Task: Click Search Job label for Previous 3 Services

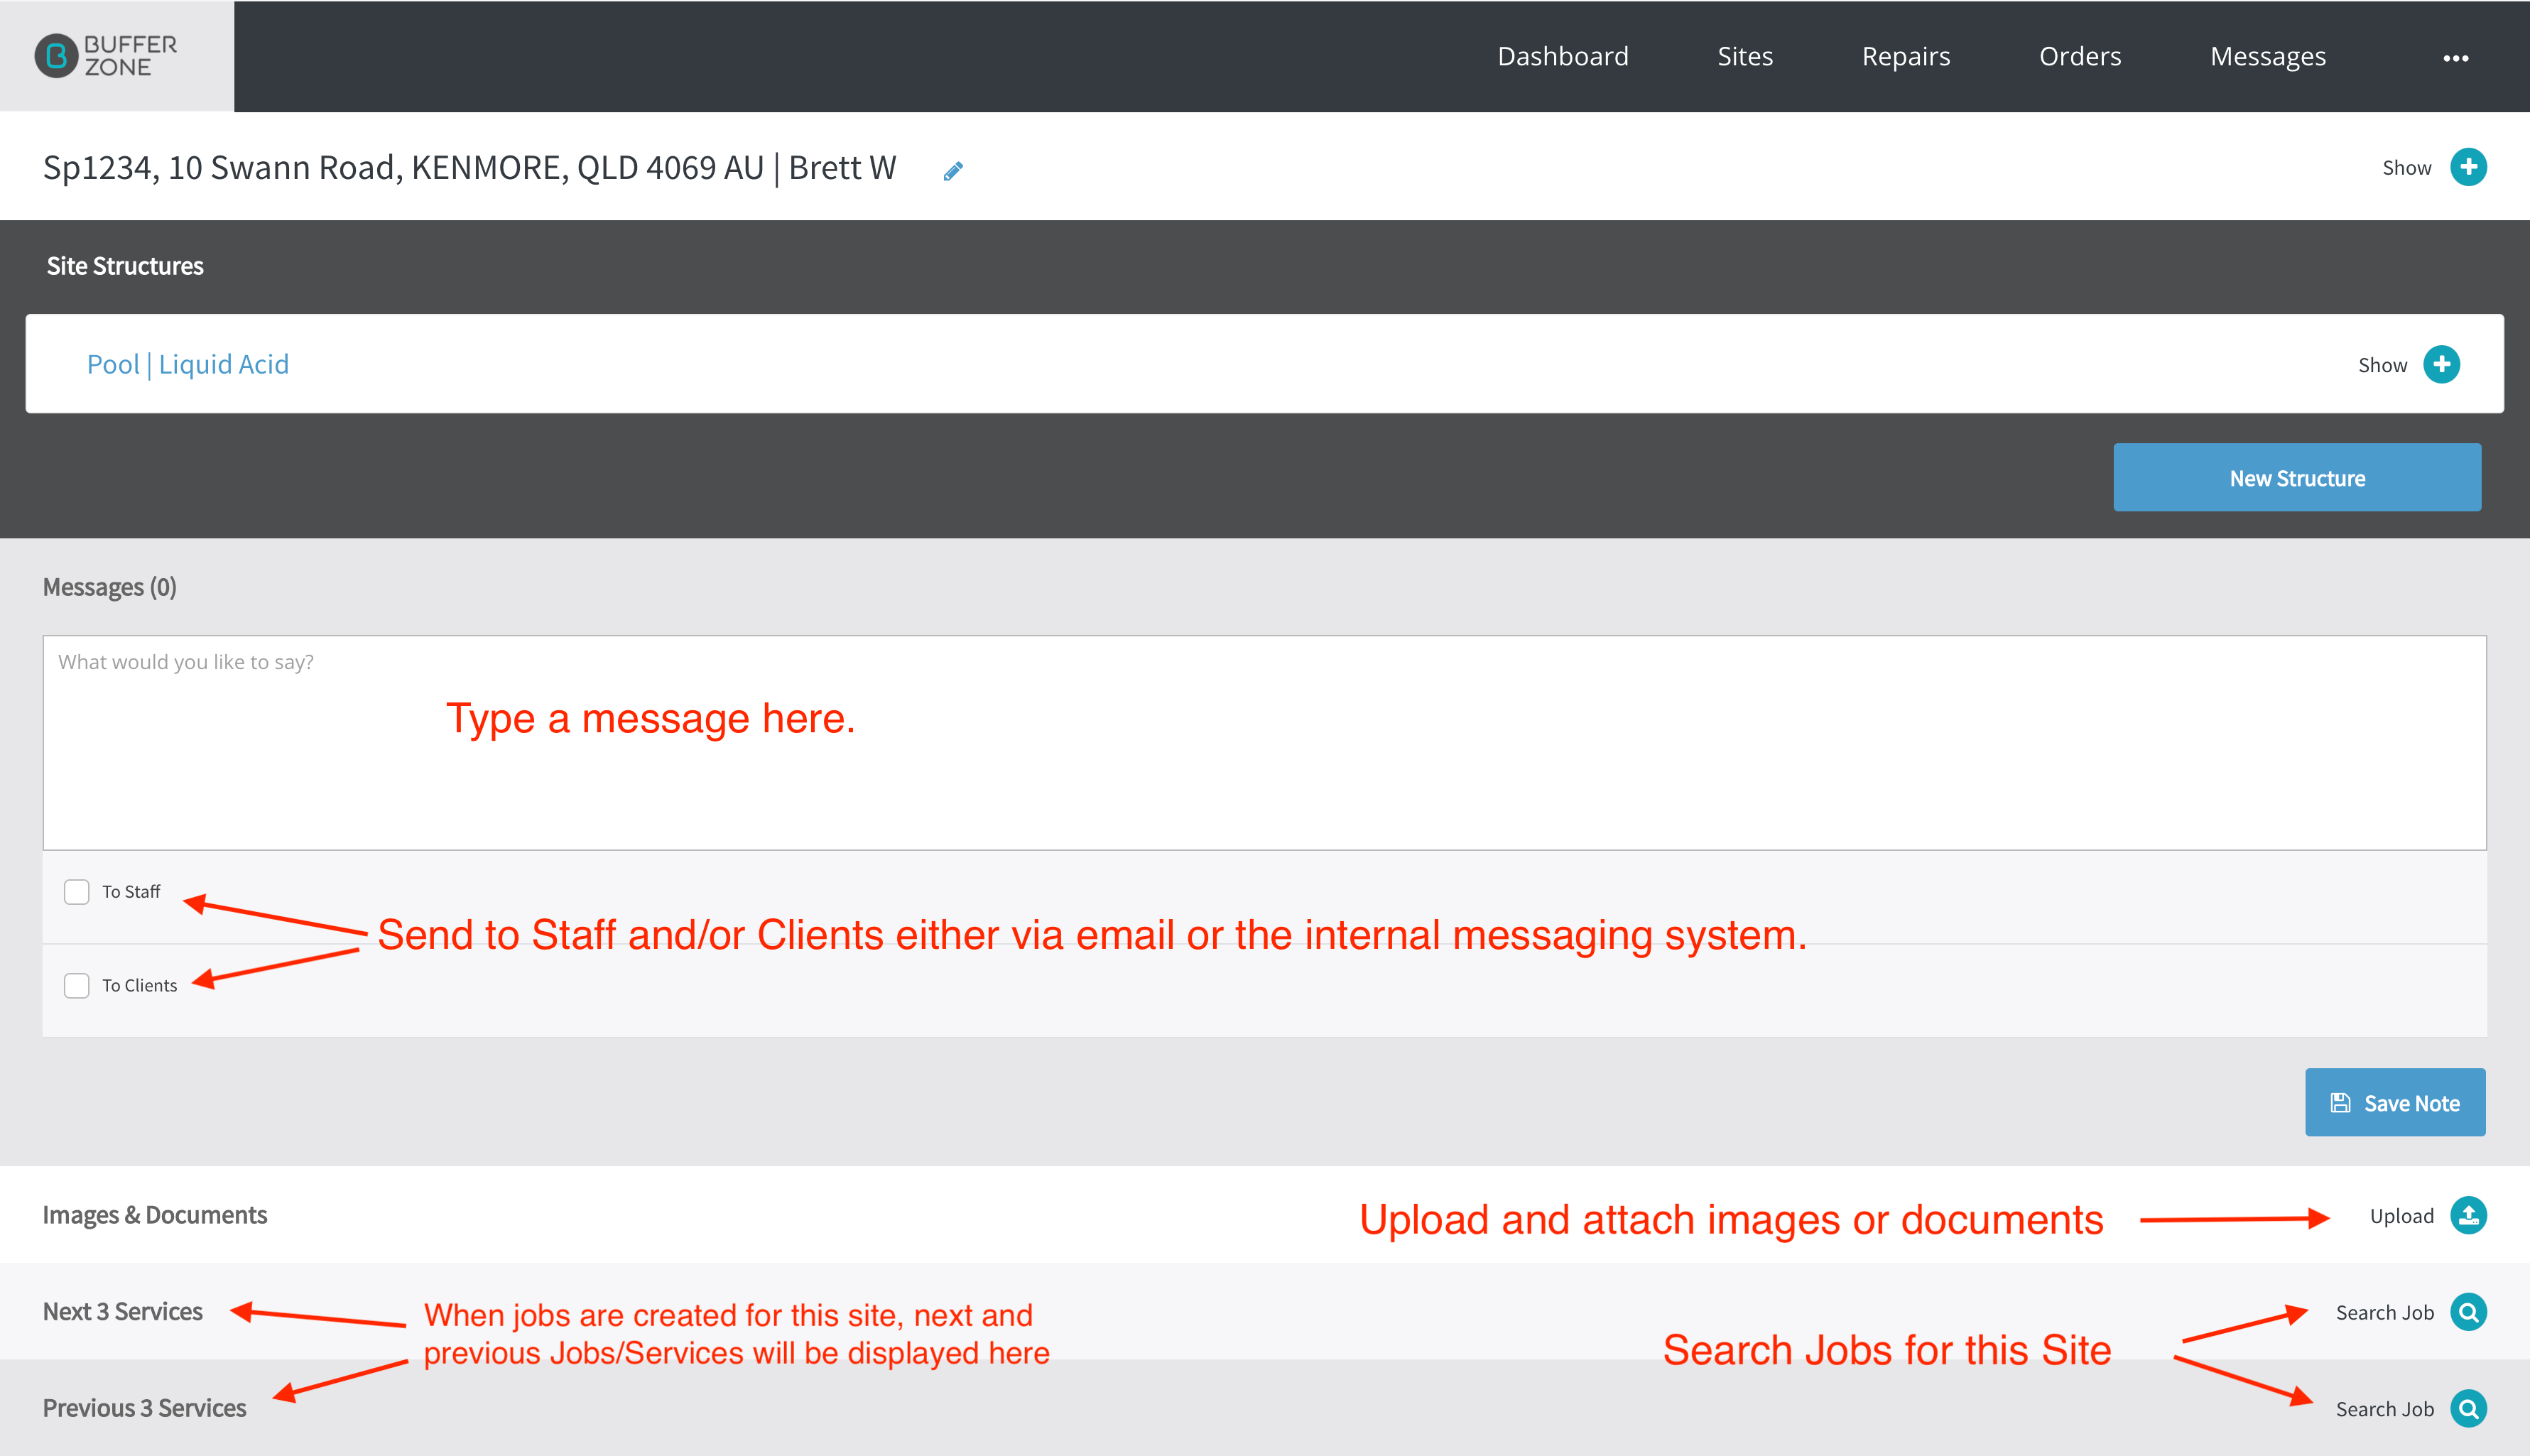Action: click(2385, 1409)
